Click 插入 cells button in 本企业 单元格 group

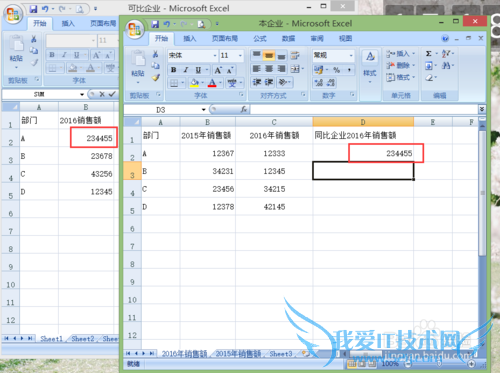tap(400, 54)
